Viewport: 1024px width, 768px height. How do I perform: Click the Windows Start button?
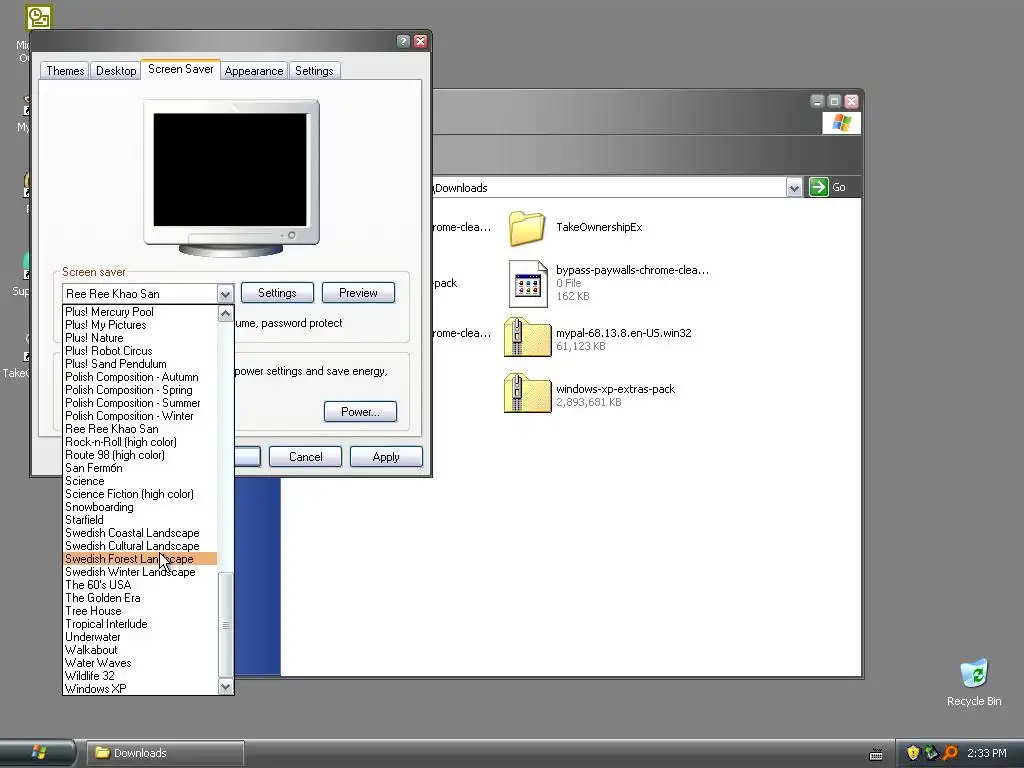point(38,752)
